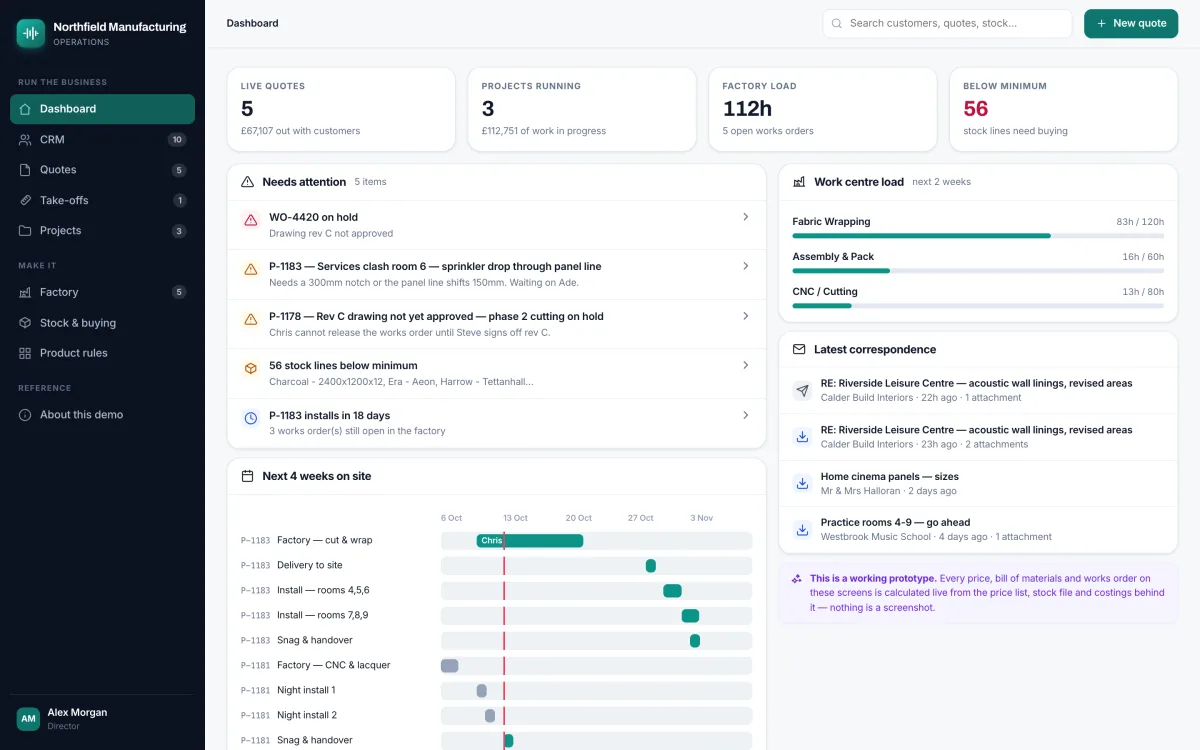Viewport: 1200px width, 750px height.
Task: Click the 13 Oct date label on timeline
Action: point(515,518)
